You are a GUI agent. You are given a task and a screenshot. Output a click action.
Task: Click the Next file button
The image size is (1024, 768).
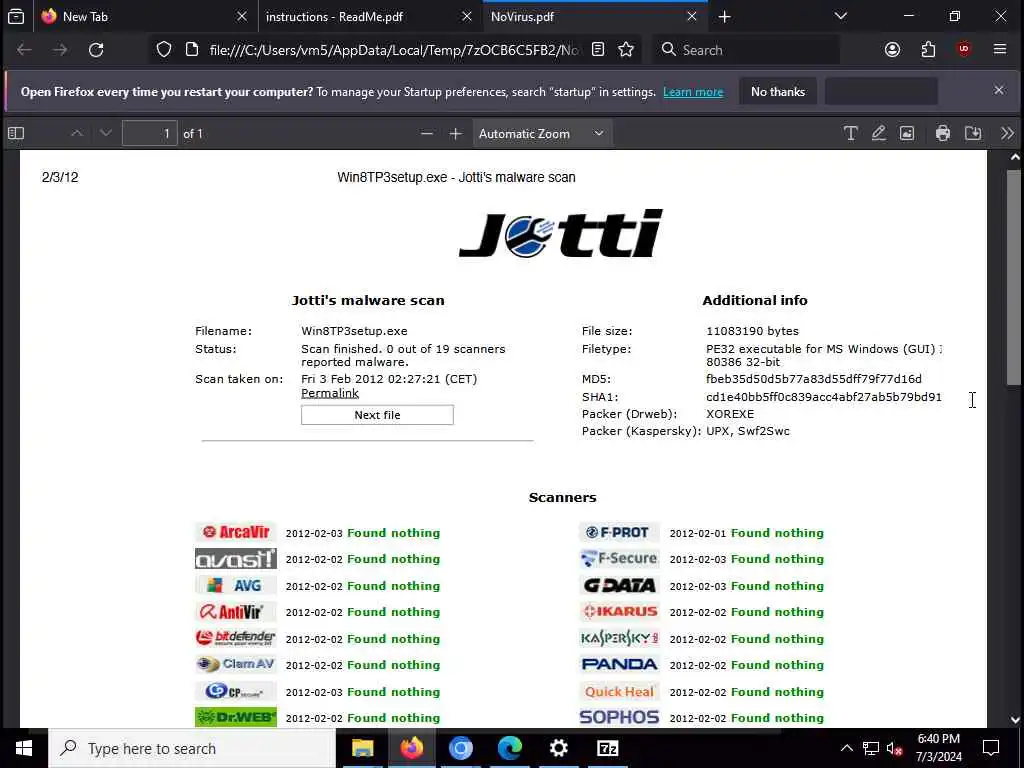[377, 415]
